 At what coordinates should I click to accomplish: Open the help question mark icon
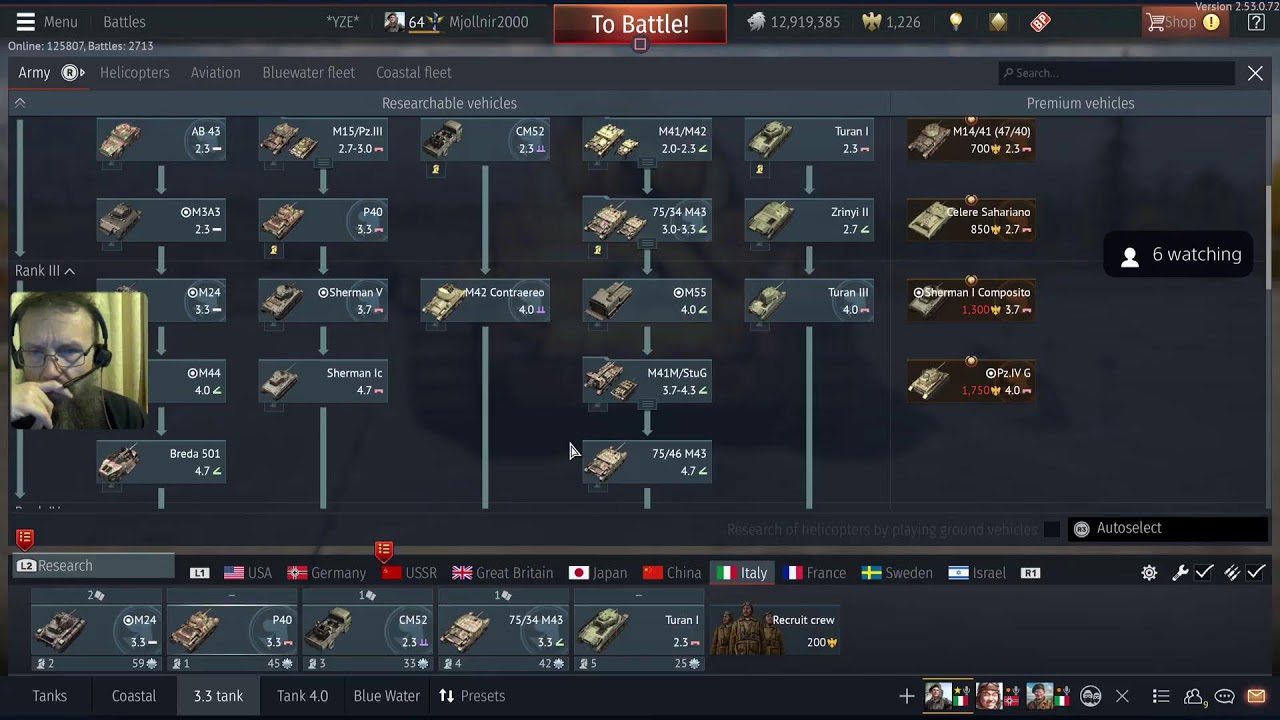pos(1256,22)
